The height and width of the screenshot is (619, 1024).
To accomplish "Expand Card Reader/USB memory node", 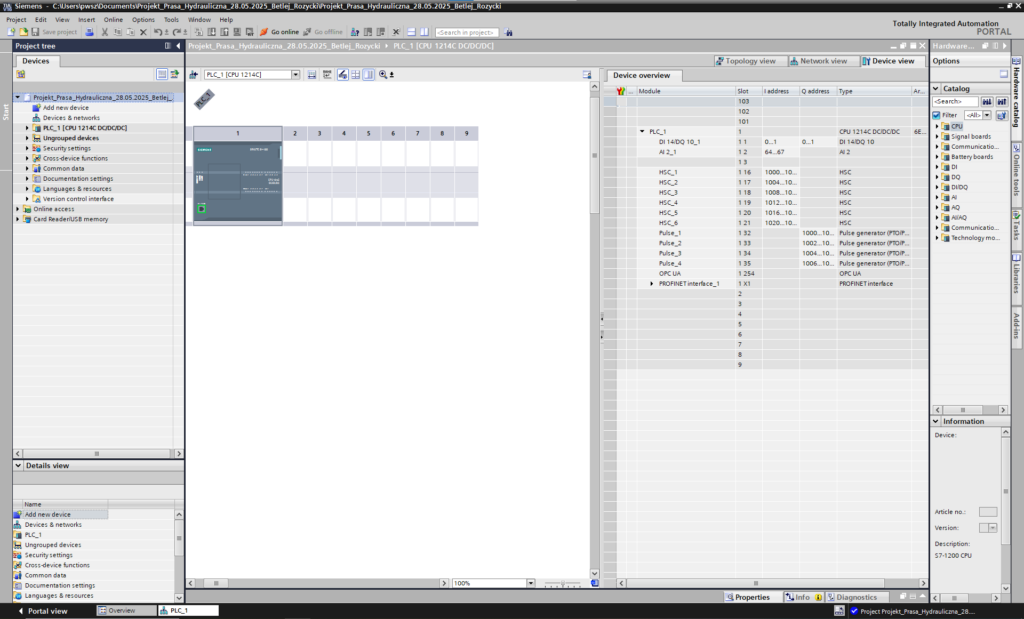I will point(18,219).
